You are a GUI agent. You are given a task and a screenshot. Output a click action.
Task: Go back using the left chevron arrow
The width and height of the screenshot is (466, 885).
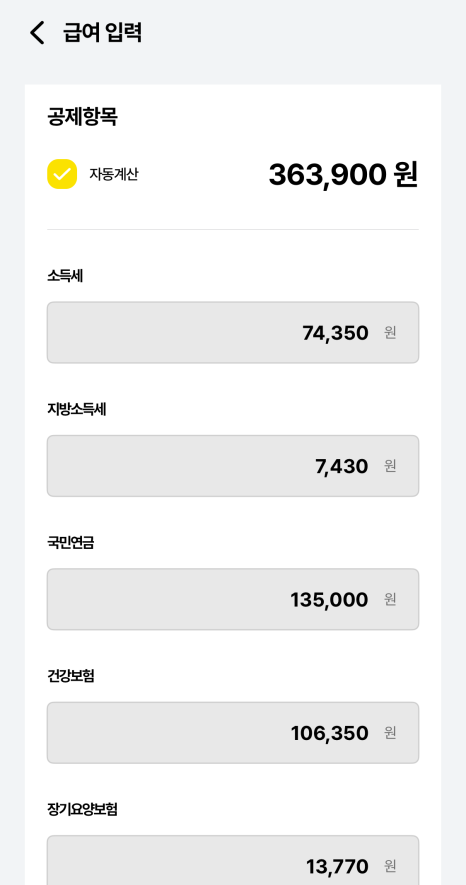(x=37, y=33)
